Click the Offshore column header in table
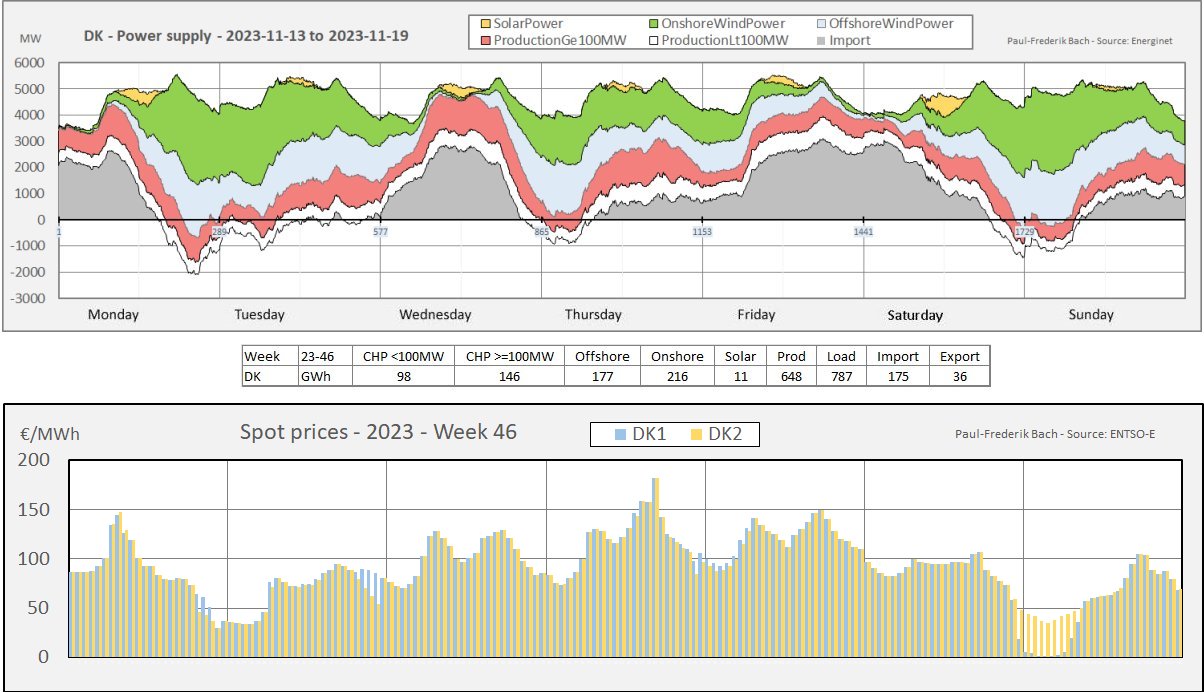Viewport: 1204px width, 692px height. pos(602,356)
